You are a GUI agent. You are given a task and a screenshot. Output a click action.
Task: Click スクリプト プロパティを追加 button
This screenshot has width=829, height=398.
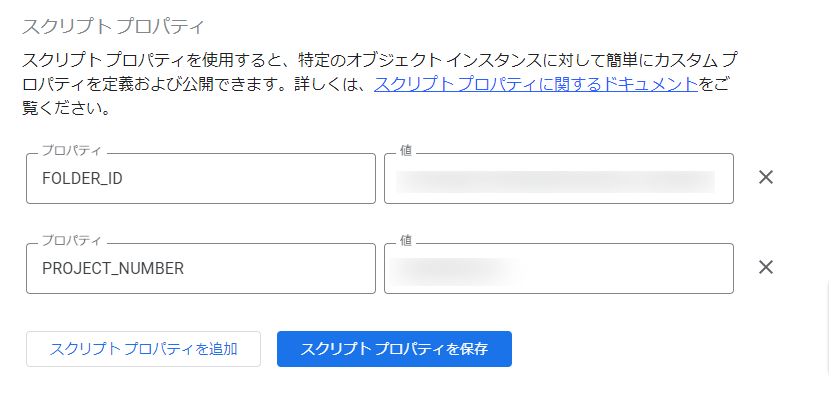point(143,349)
